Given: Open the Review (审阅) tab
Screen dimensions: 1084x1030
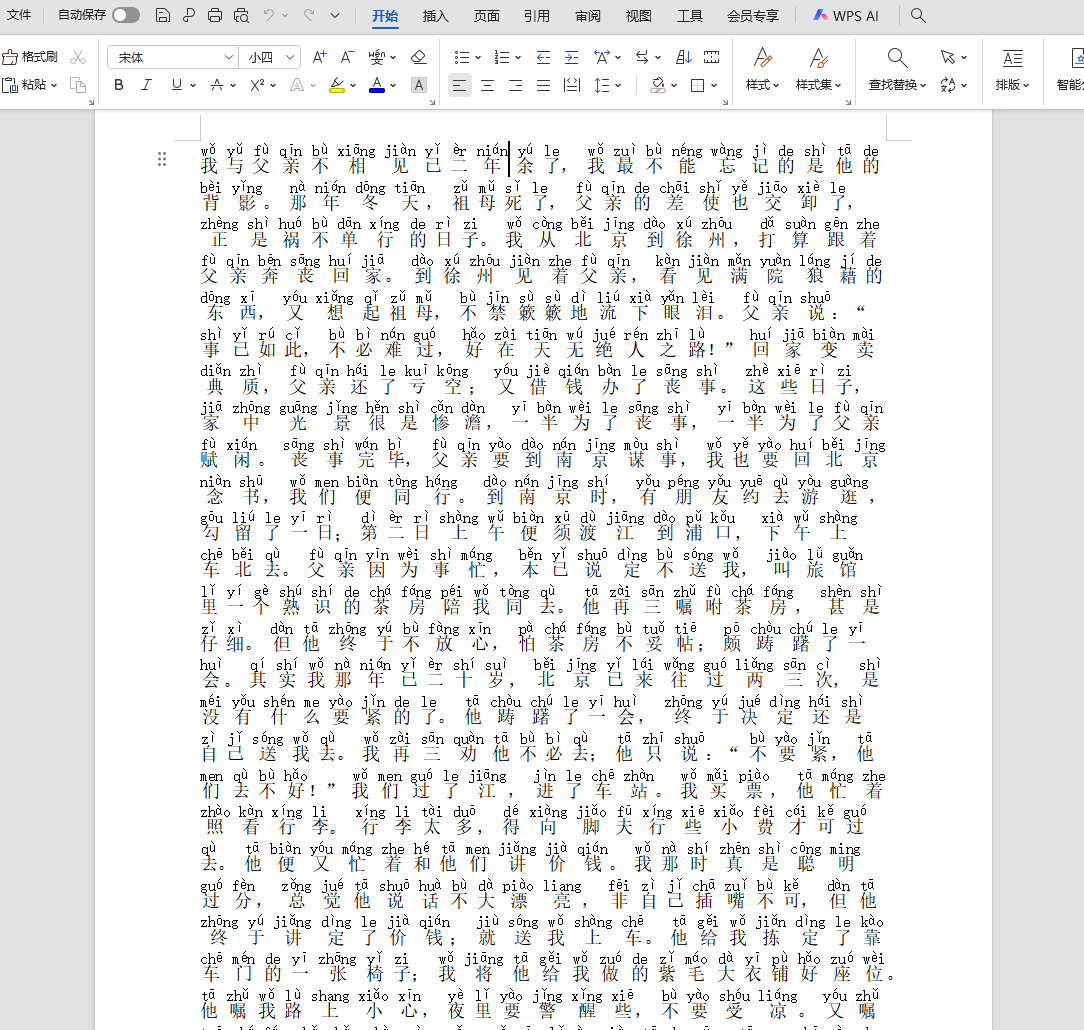Looking at the screenshot, I should (588, 15).
